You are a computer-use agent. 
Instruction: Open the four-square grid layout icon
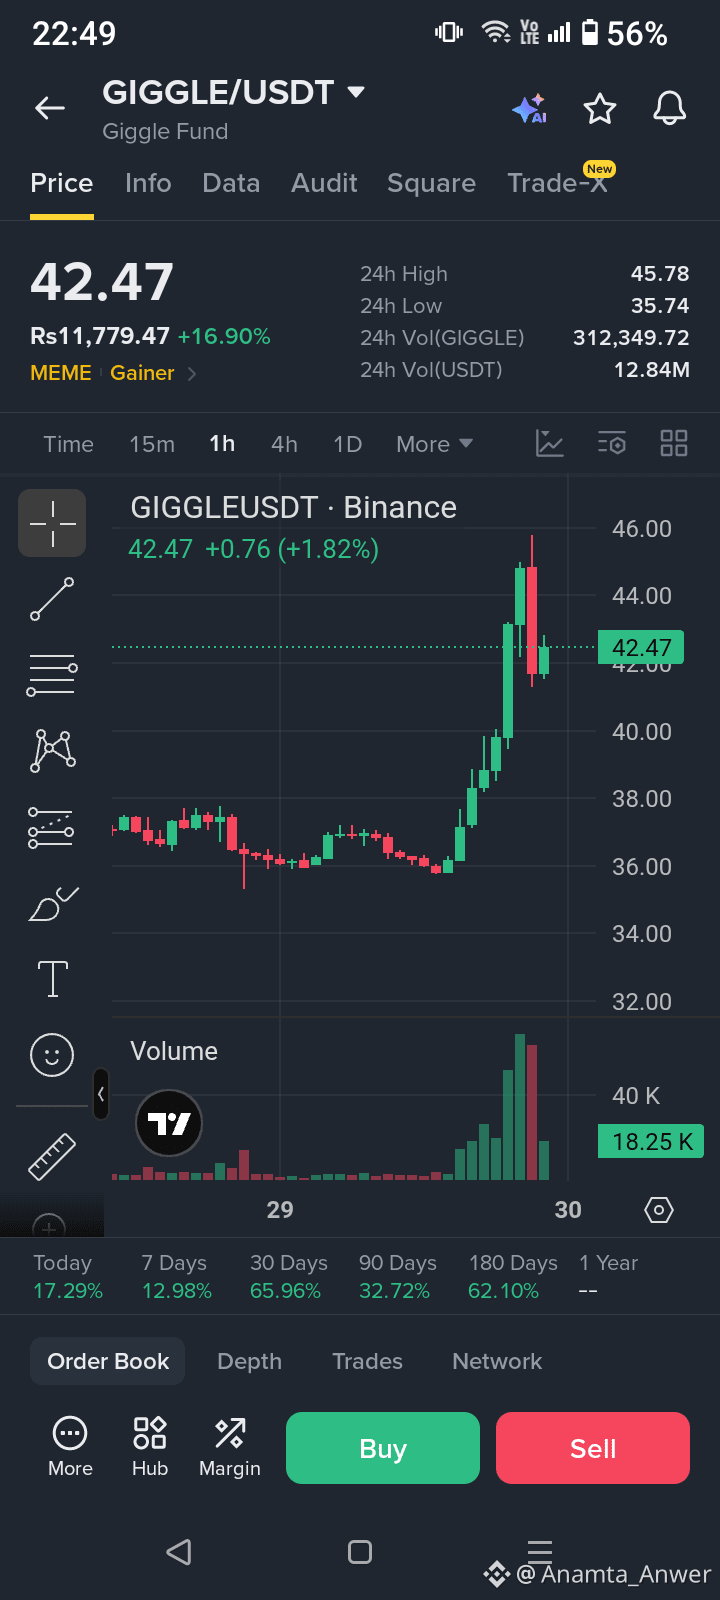pyautogui.click(x=674, y=443)
